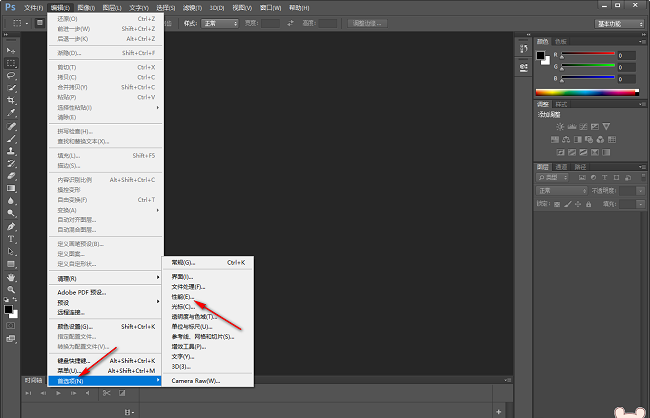Click 常规(G)... in the preferences submenu

[x=186, y=261]
